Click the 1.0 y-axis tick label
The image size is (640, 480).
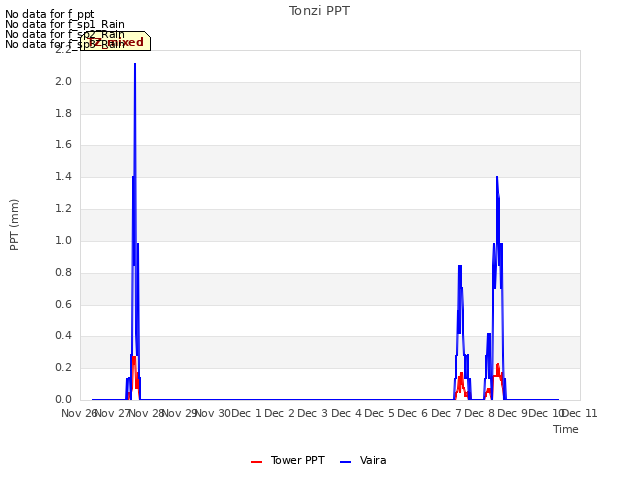64,240
